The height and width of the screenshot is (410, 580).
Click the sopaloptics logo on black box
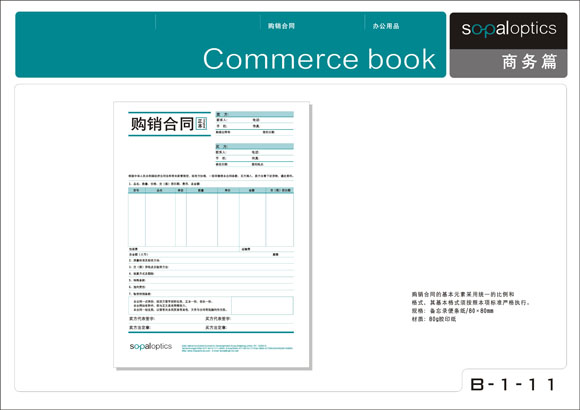(509, 29)
